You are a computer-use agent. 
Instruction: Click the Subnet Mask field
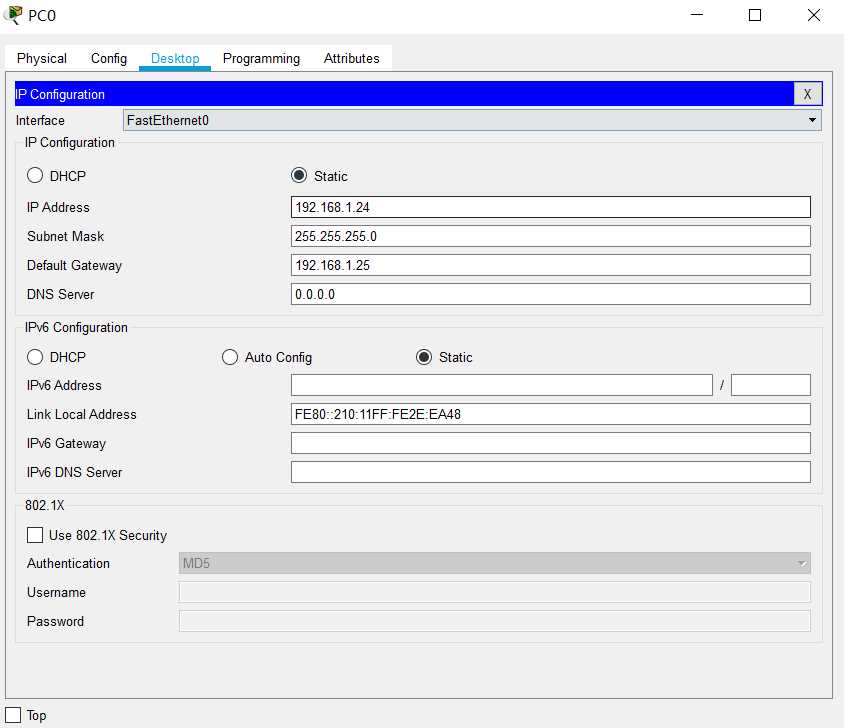[x=551, y=236]
